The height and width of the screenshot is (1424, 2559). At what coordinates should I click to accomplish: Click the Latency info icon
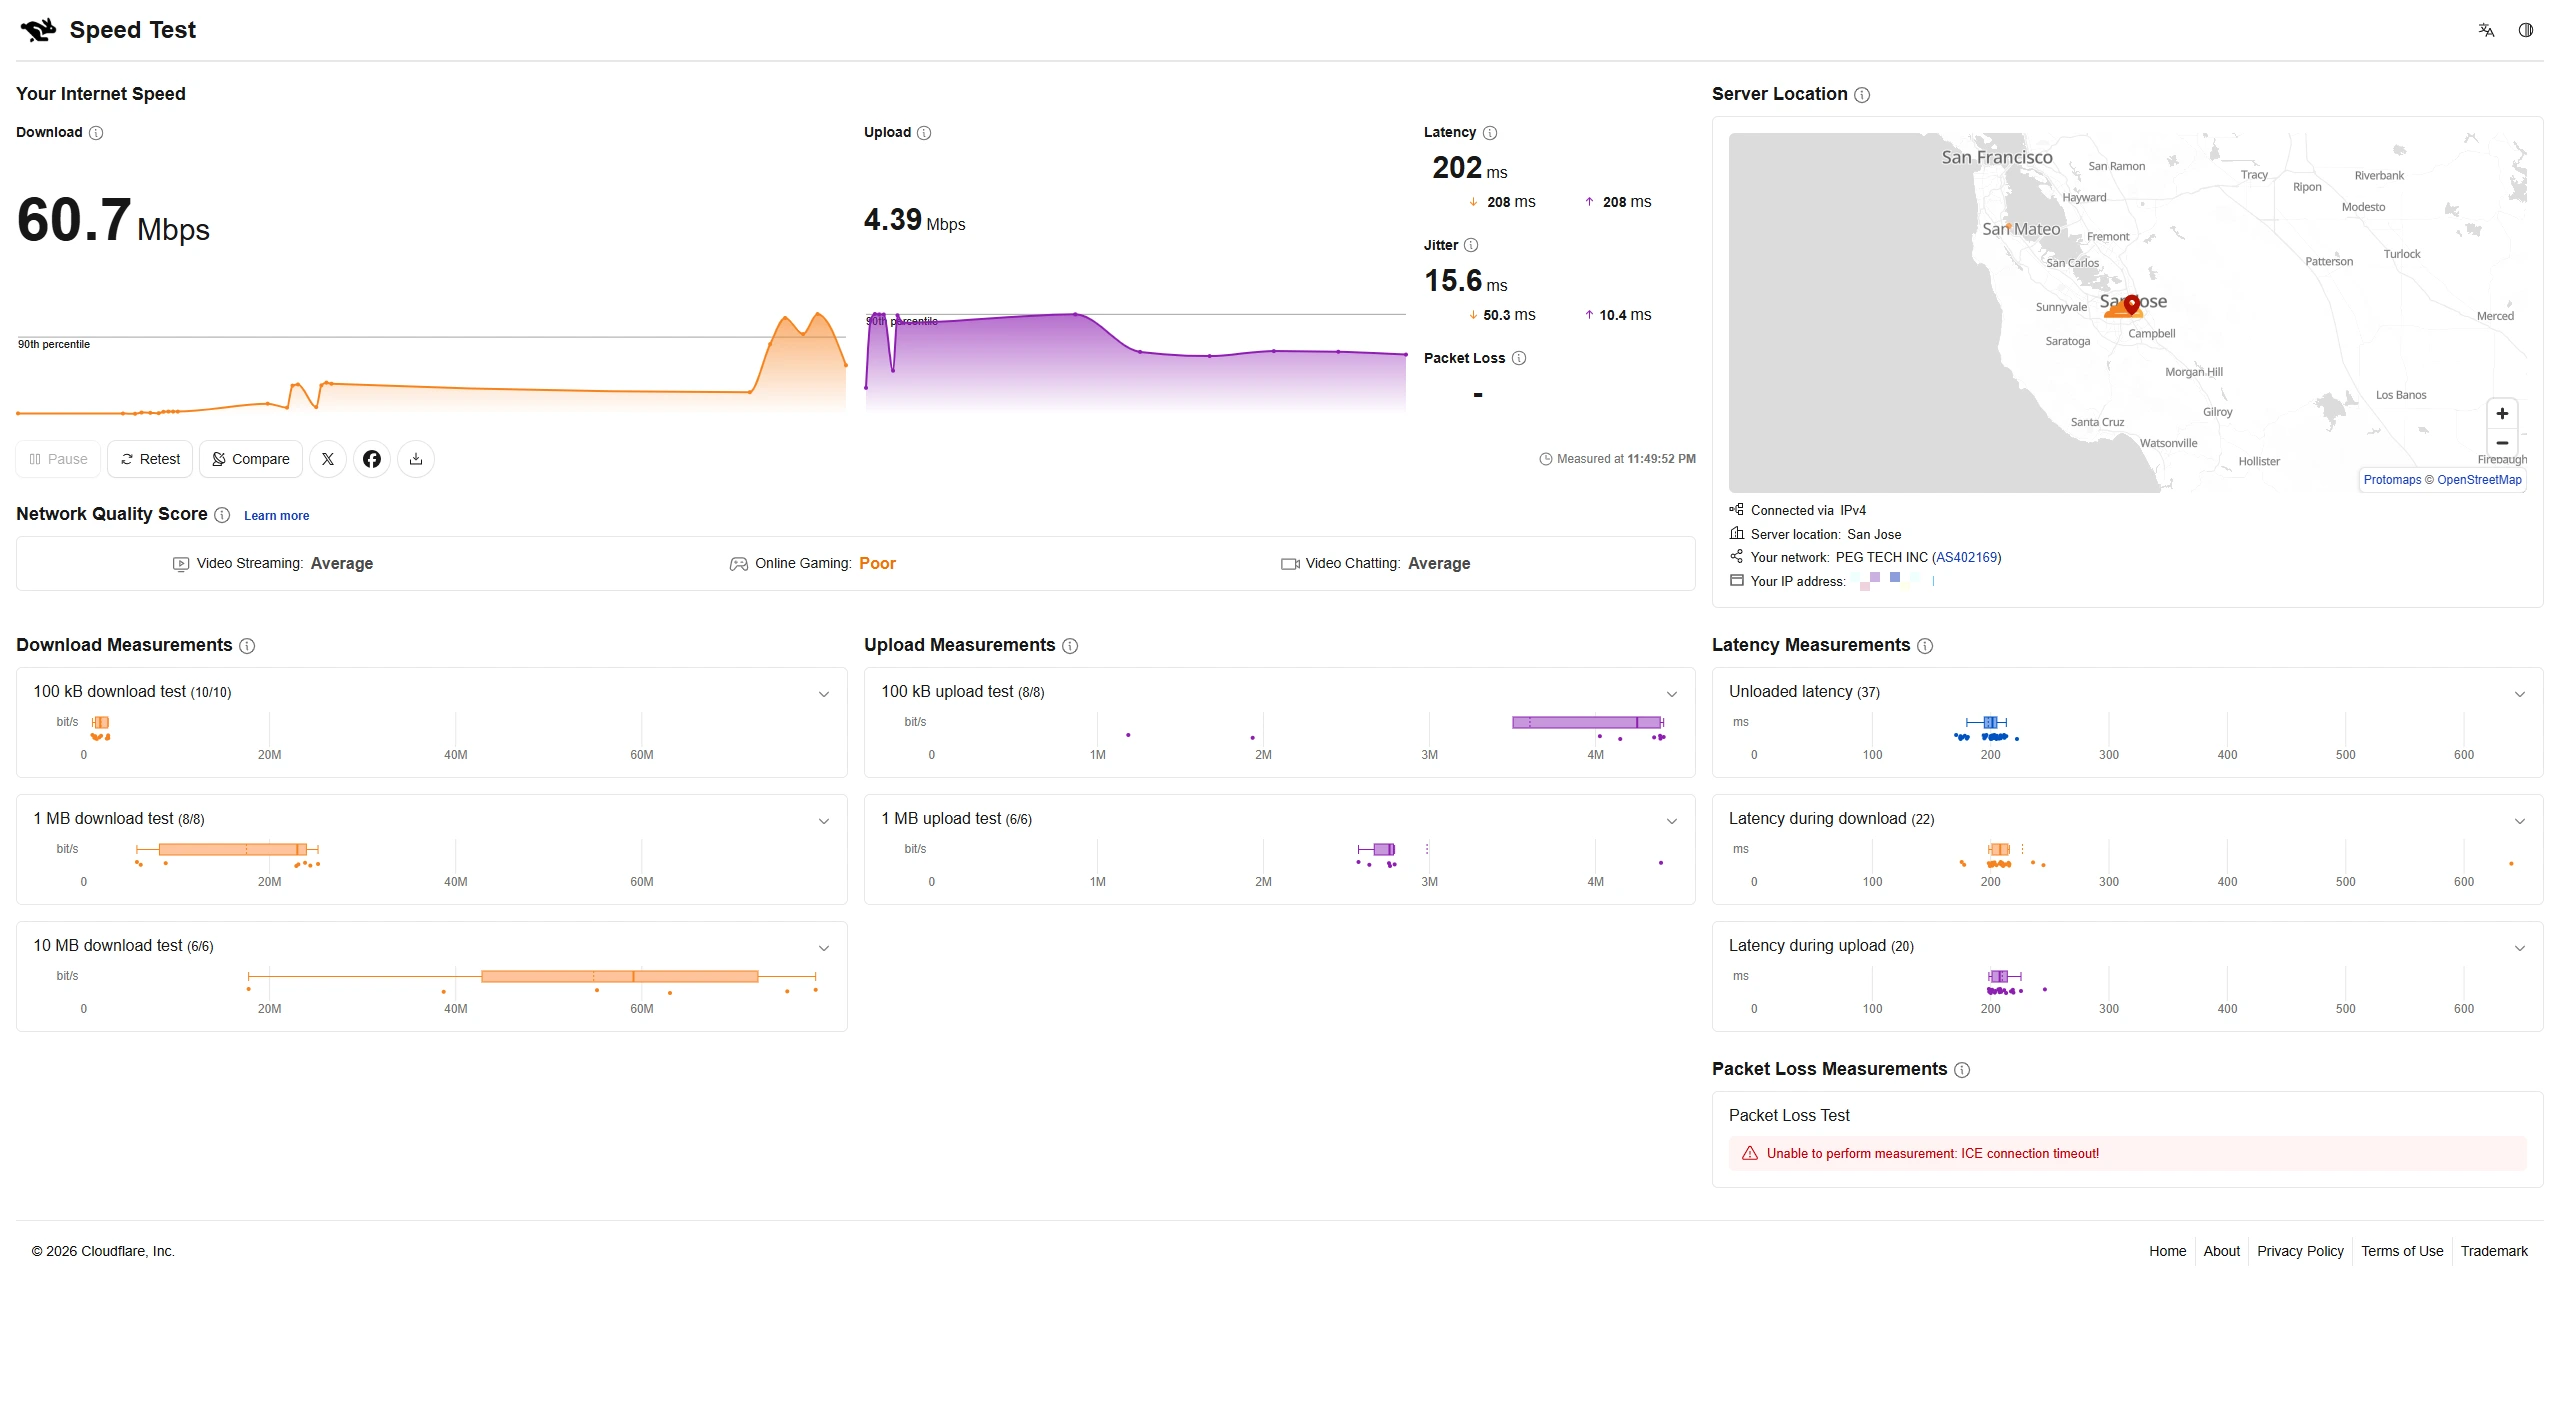point(1490,133)
